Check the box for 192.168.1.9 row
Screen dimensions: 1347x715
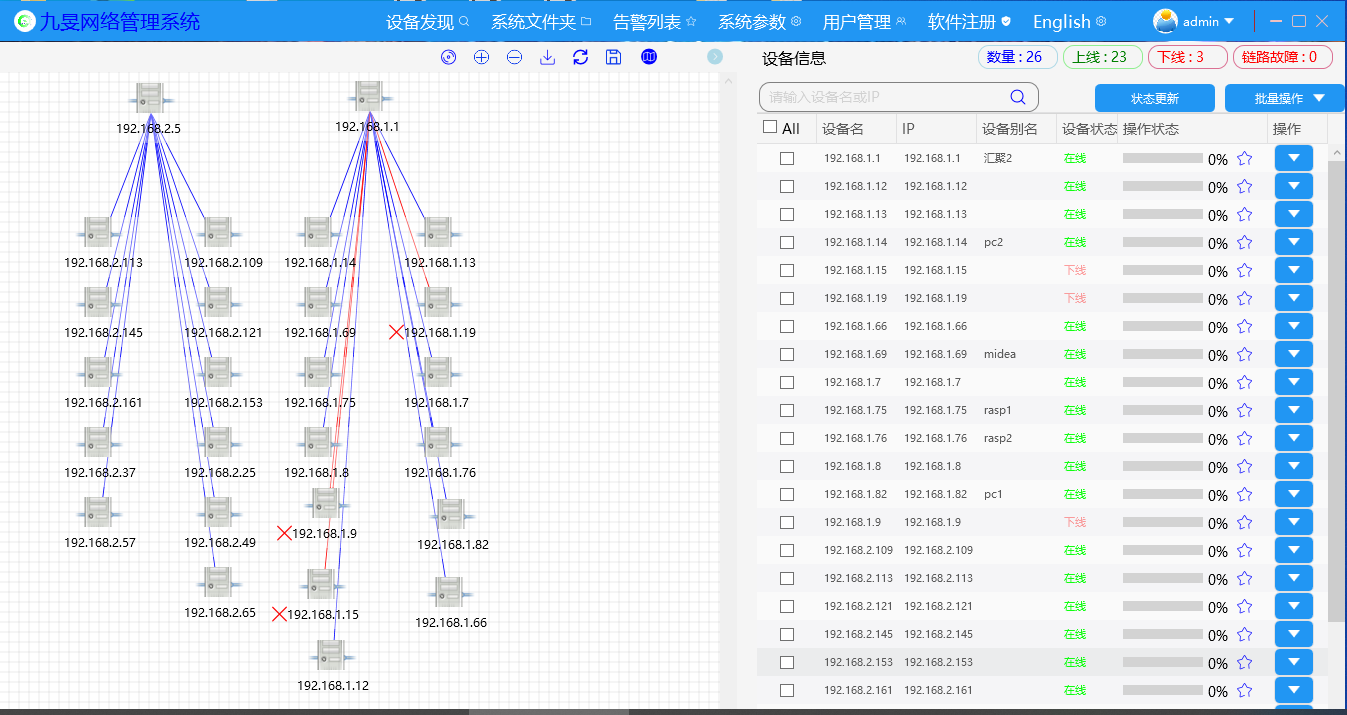coord(787,522)
